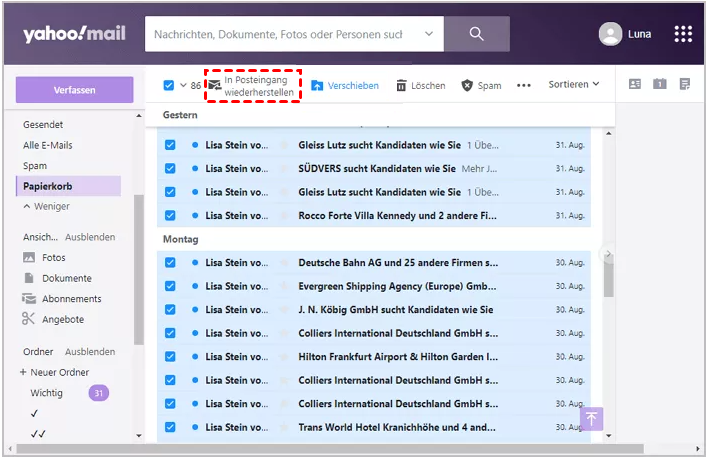Uncheck J. N. Köbig GmbH email checkbox
Screen dimensions: 707x458
click(x=170, y=310)
